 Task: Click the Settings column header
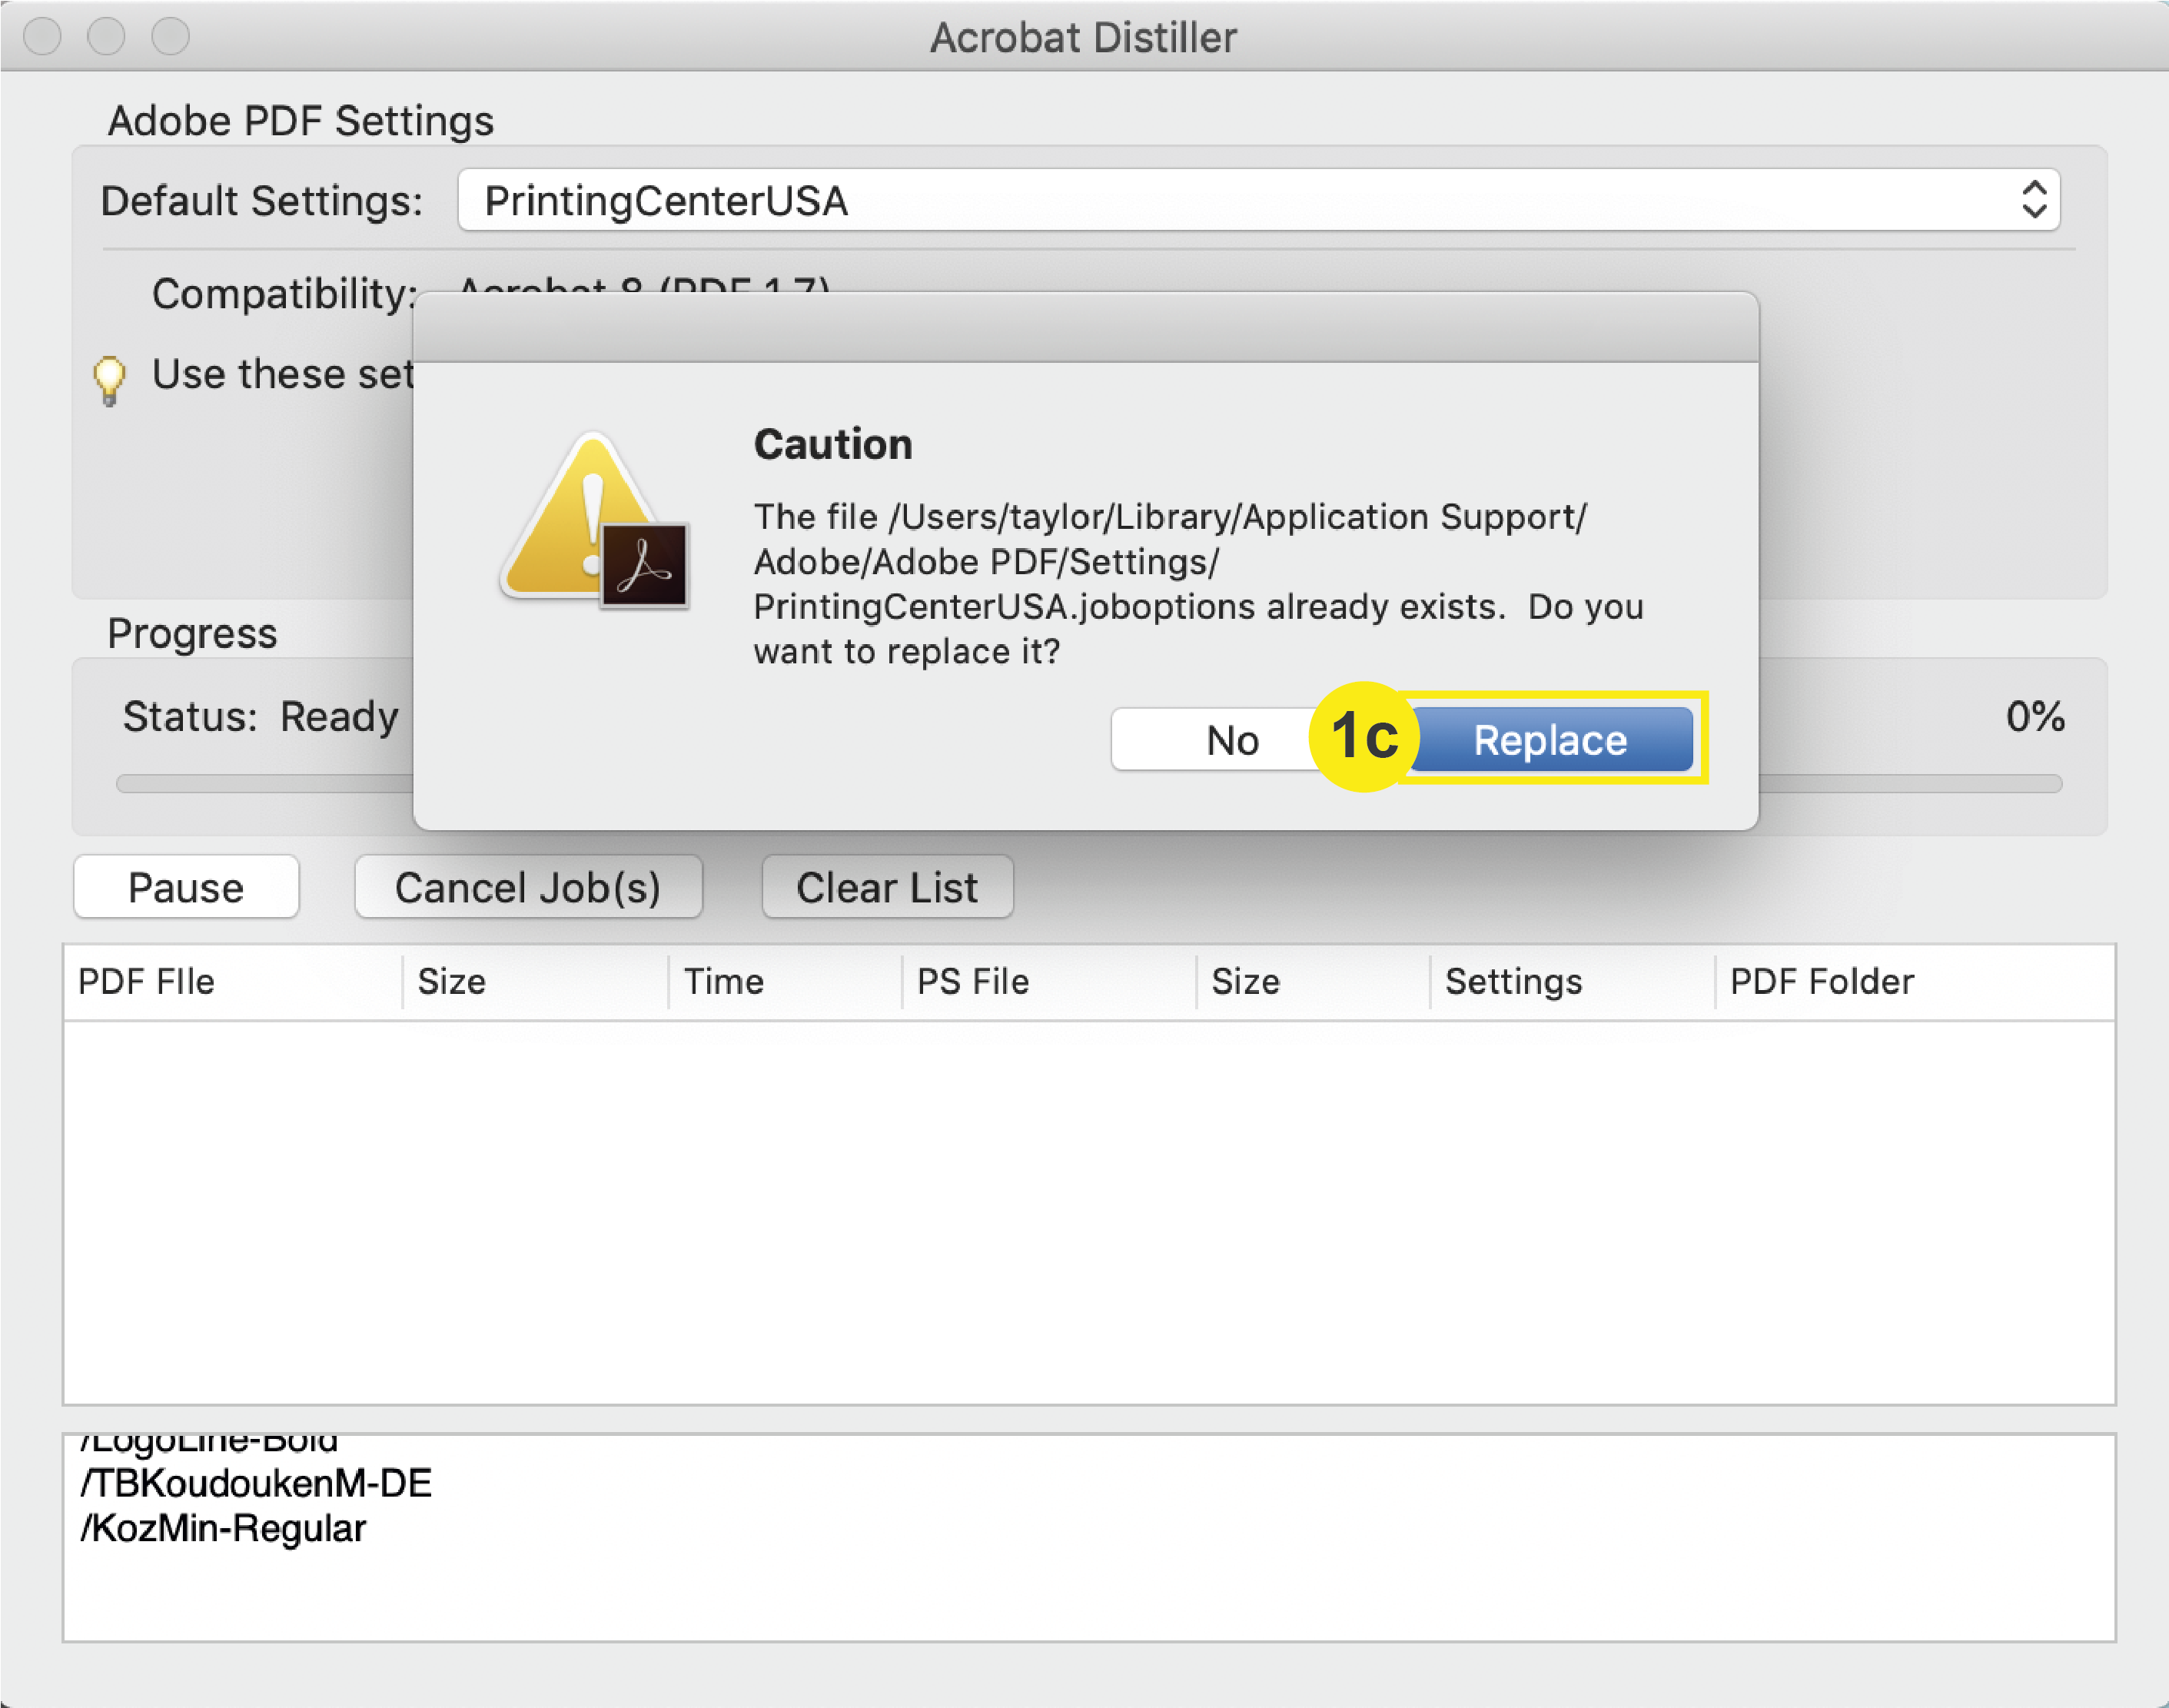pos(1513,981)
